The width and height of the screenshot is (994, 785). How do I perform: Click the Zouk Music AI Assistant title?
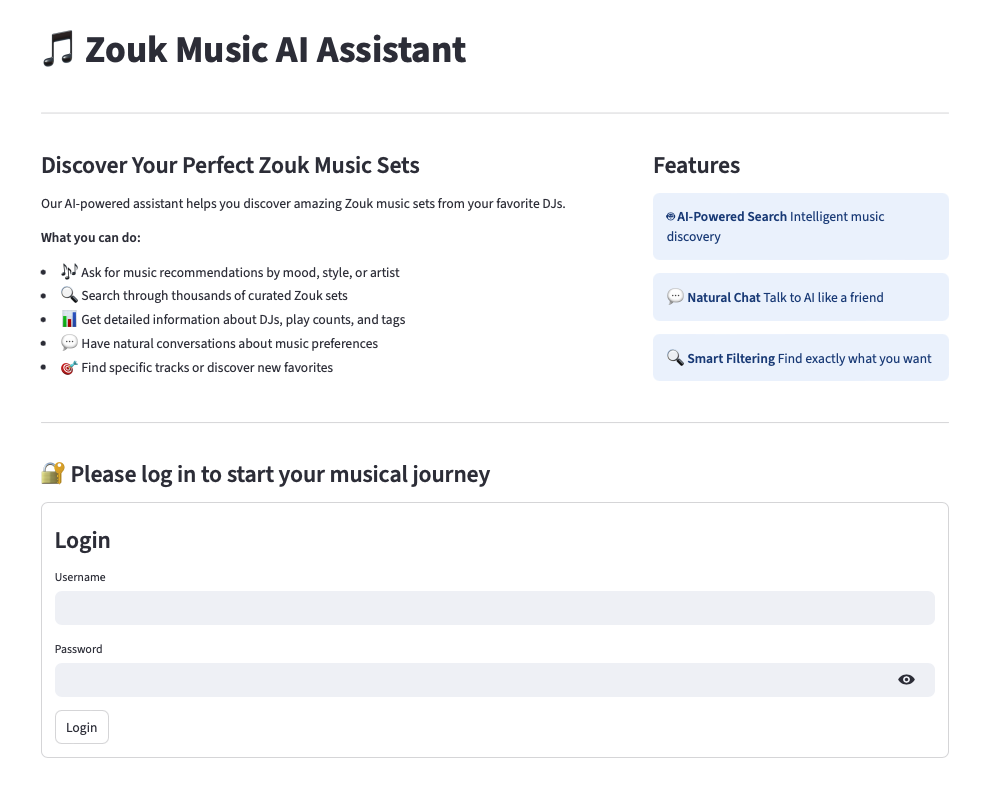click(x=275, y=49)
